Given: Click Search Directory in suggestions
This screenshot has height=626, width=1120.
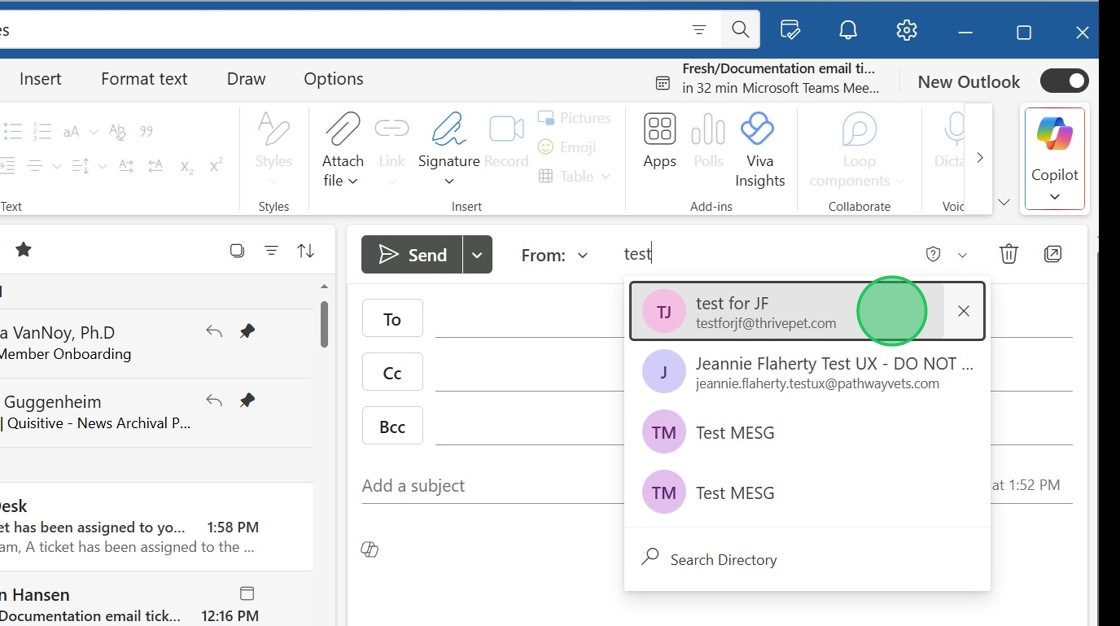Looking at the screenshot, I should coord(723,560).
